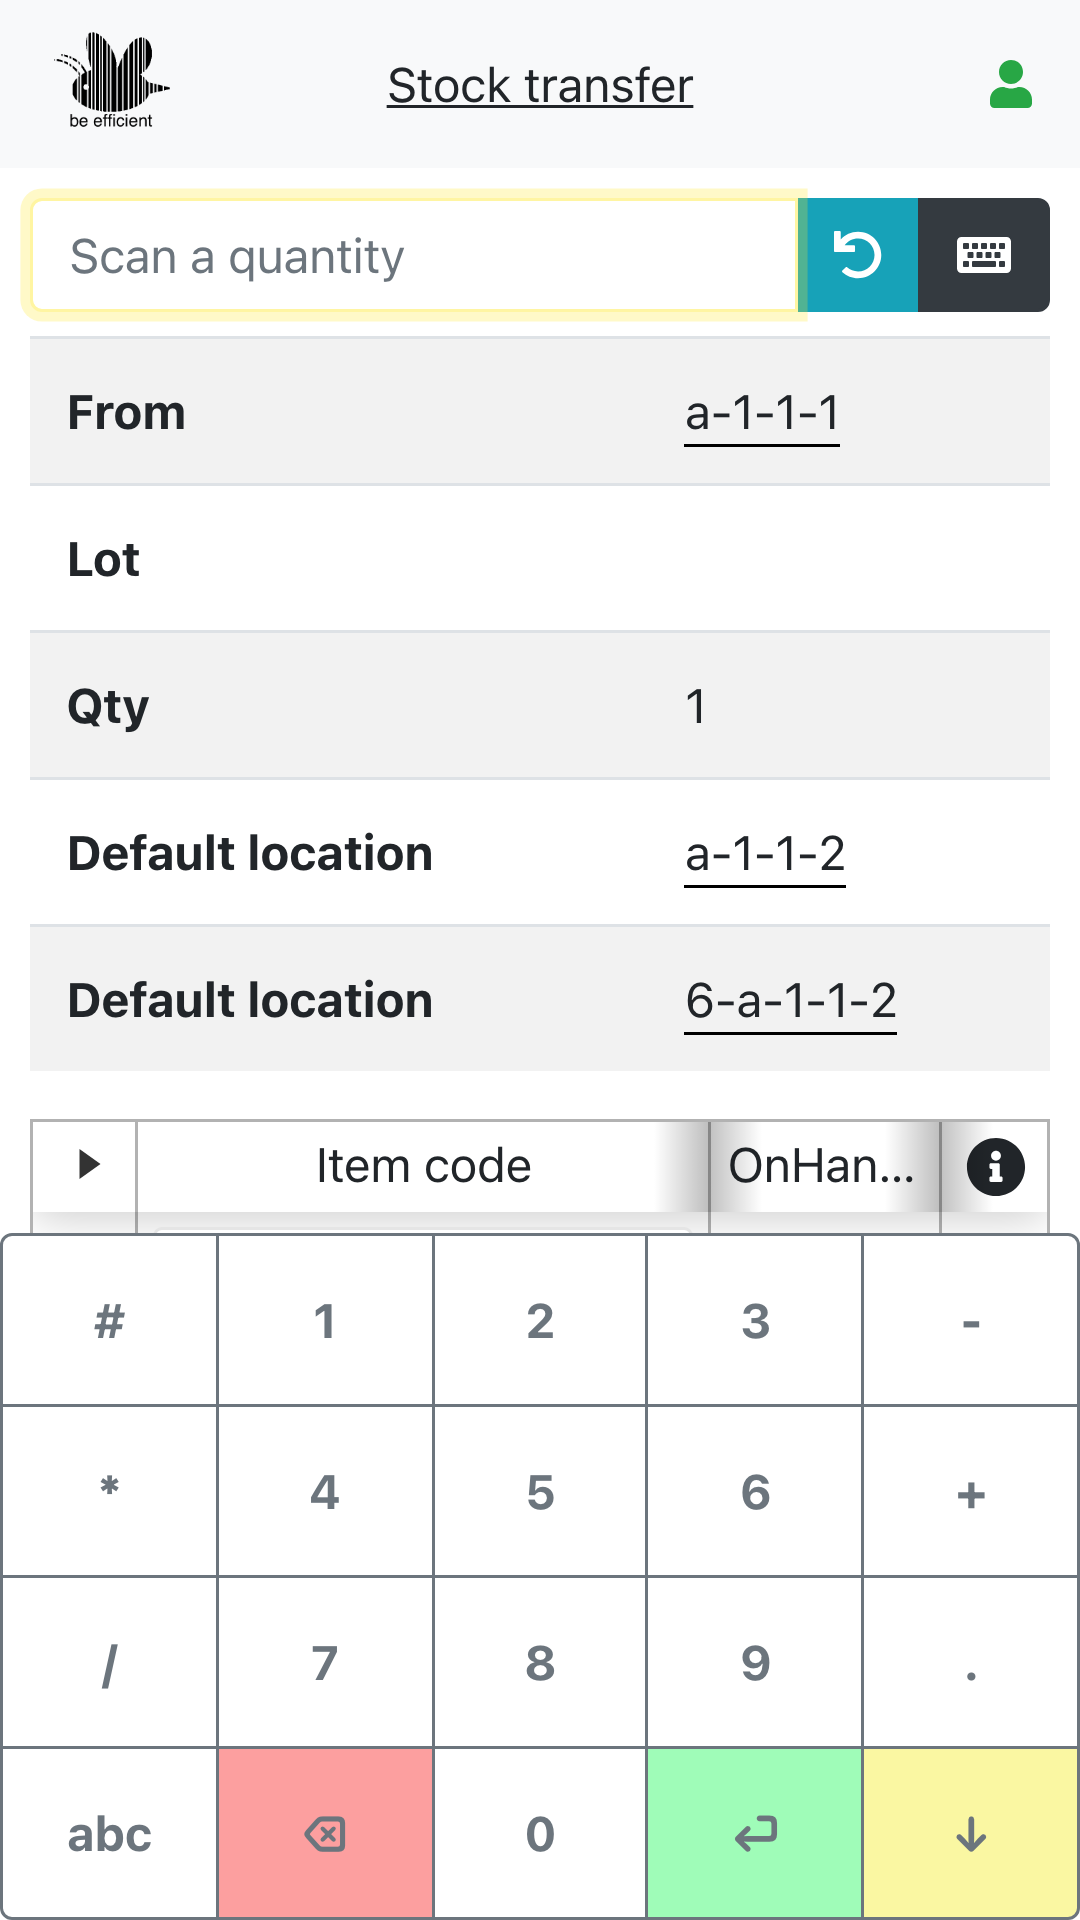The height and width of the screenshot is (1920, 1080).
Task: Select default location 6-a-1-1-2 link
Action: coord(790,1001)
